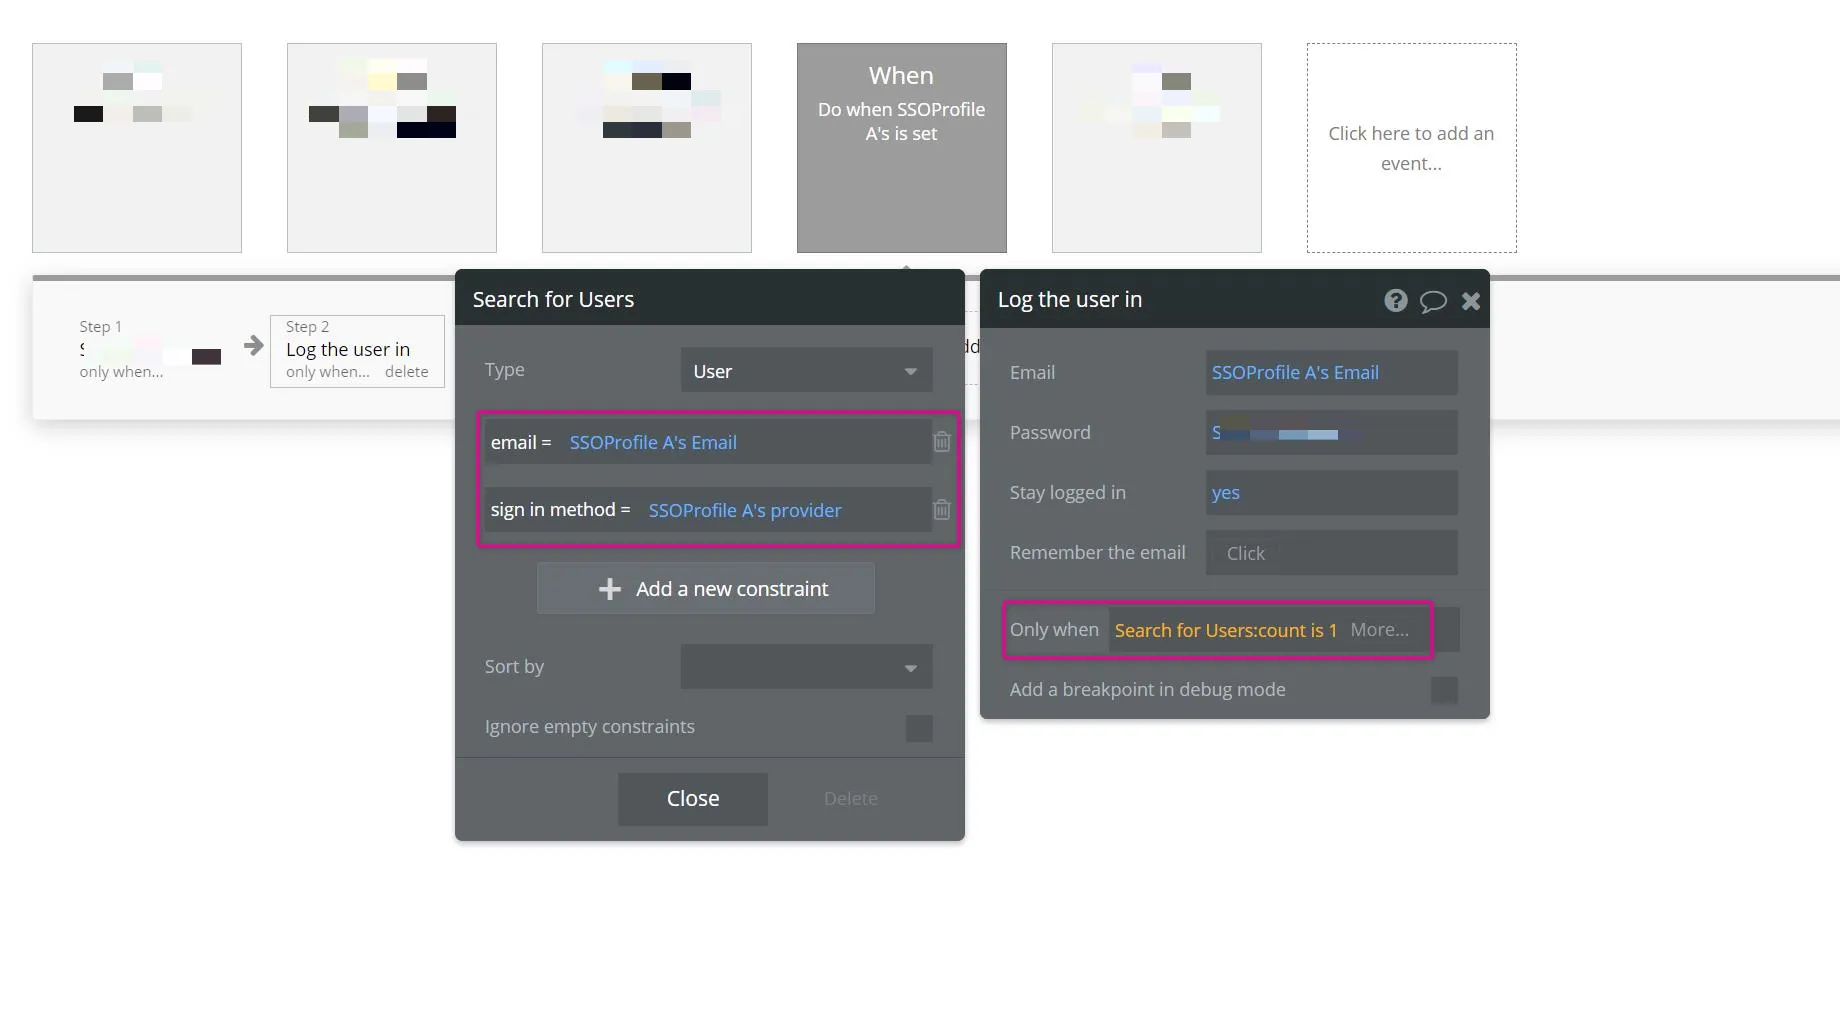Select the When SSOProfile A's is set event

(x=901, y=148)
